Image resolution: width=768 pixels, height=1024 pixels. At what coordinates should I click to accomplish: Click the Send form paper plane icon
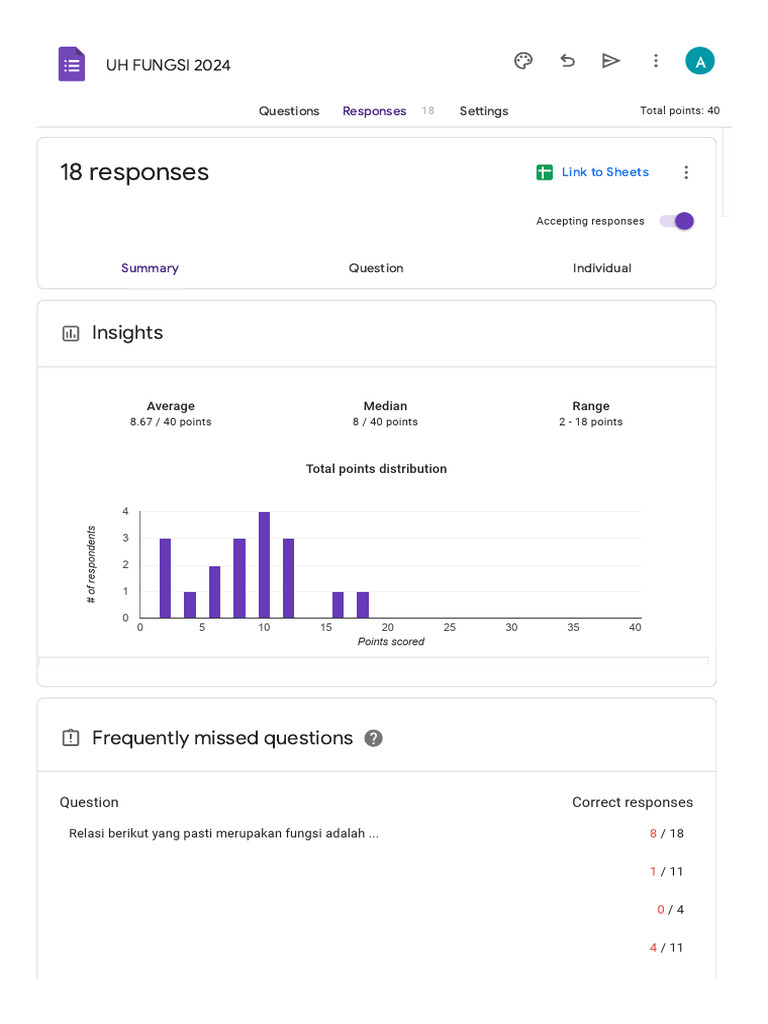611,61
